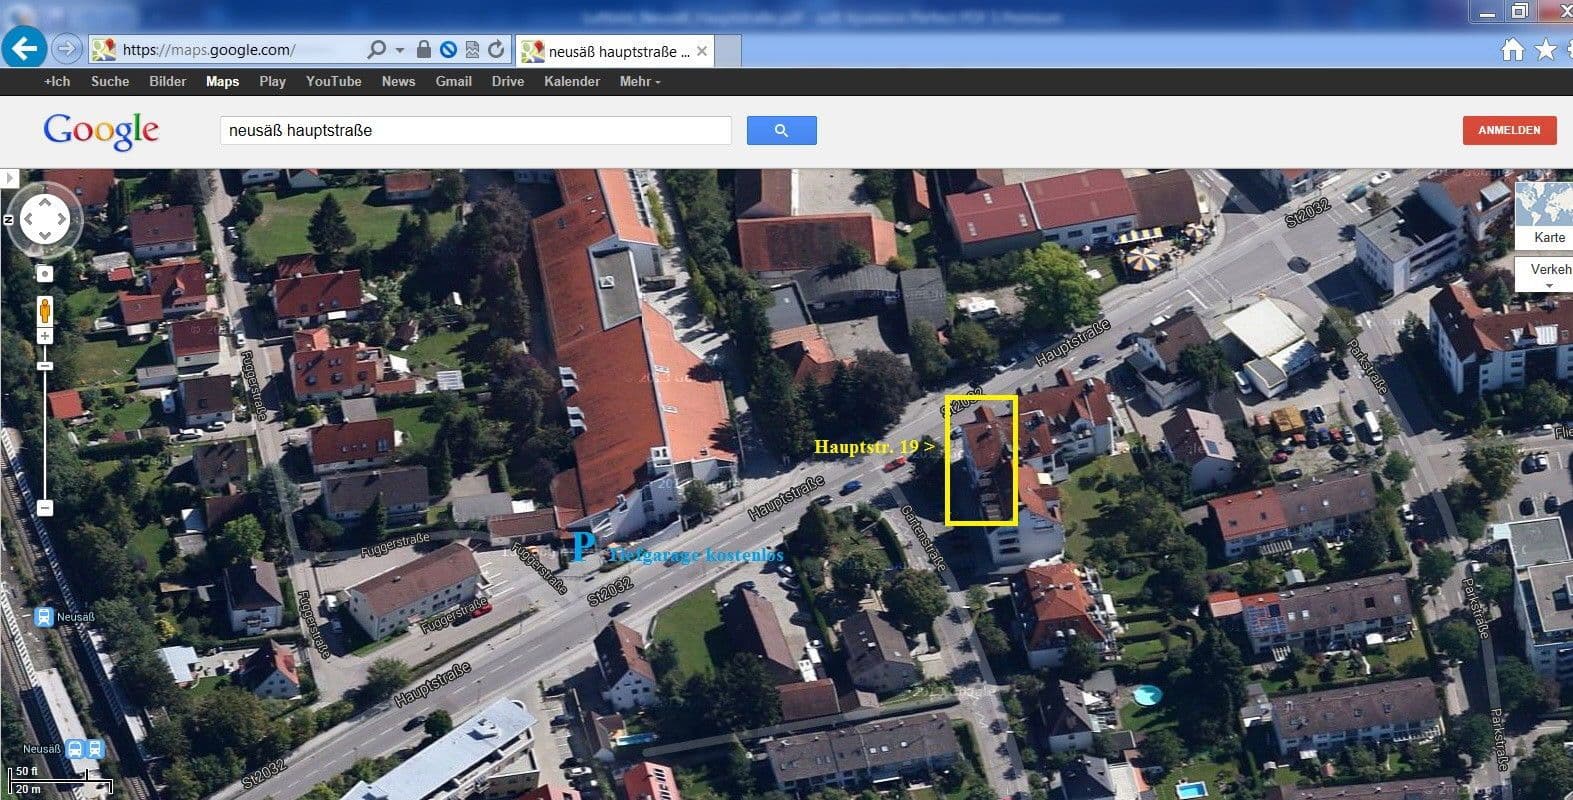This screenshot has height=800, width=1573.
Task: Click the zoom slider plus button
Action: click(44, 336)
